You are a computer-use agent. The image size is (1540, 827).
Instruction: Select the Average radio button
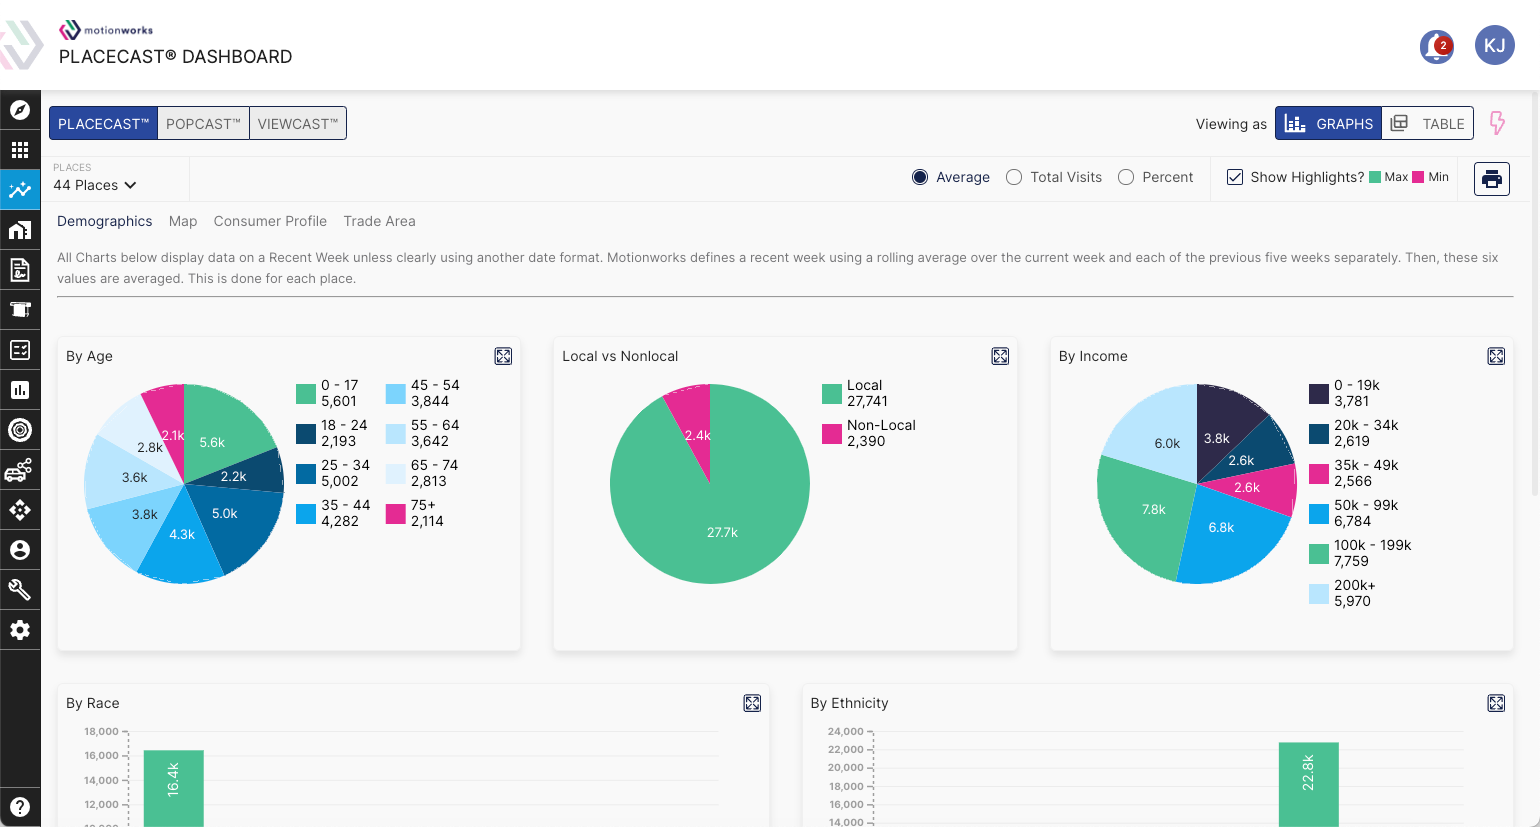920,177
